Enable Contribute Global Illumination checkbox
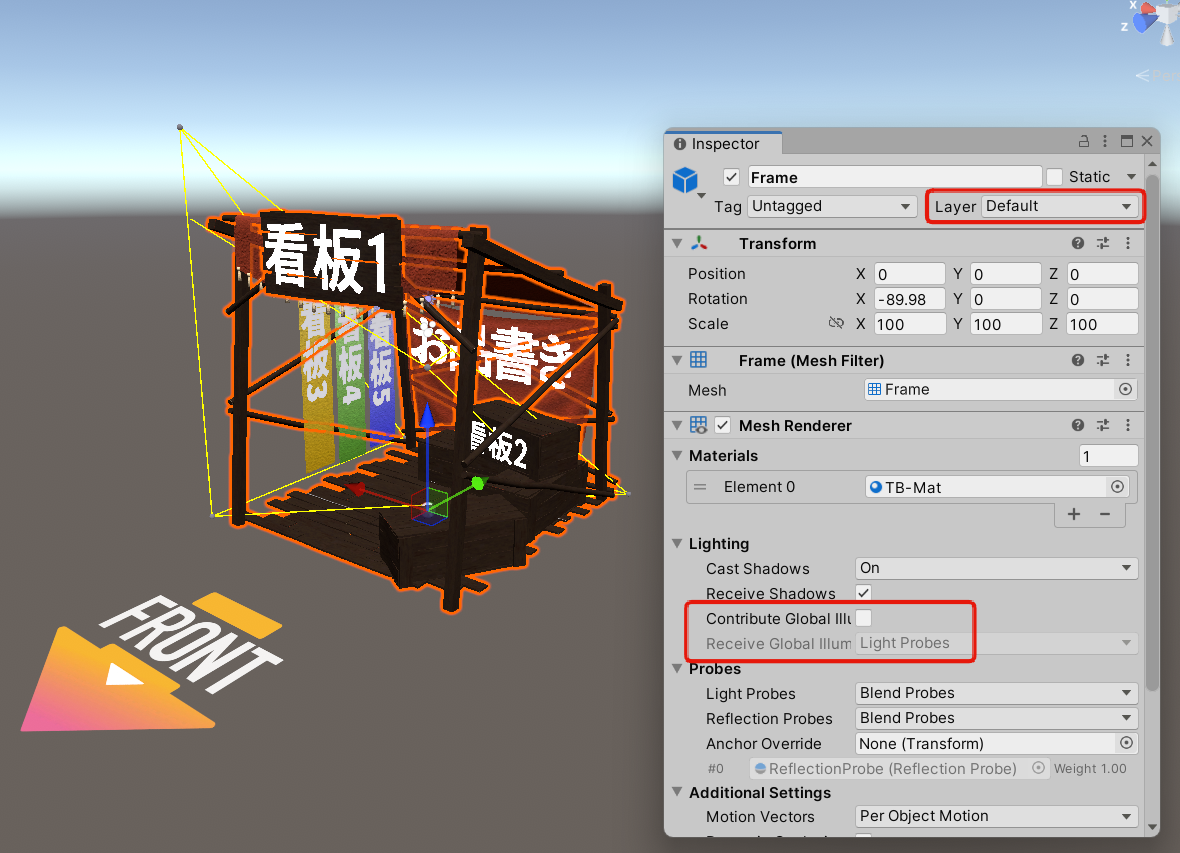This screenshot has height=853, width=1180. 863,618
